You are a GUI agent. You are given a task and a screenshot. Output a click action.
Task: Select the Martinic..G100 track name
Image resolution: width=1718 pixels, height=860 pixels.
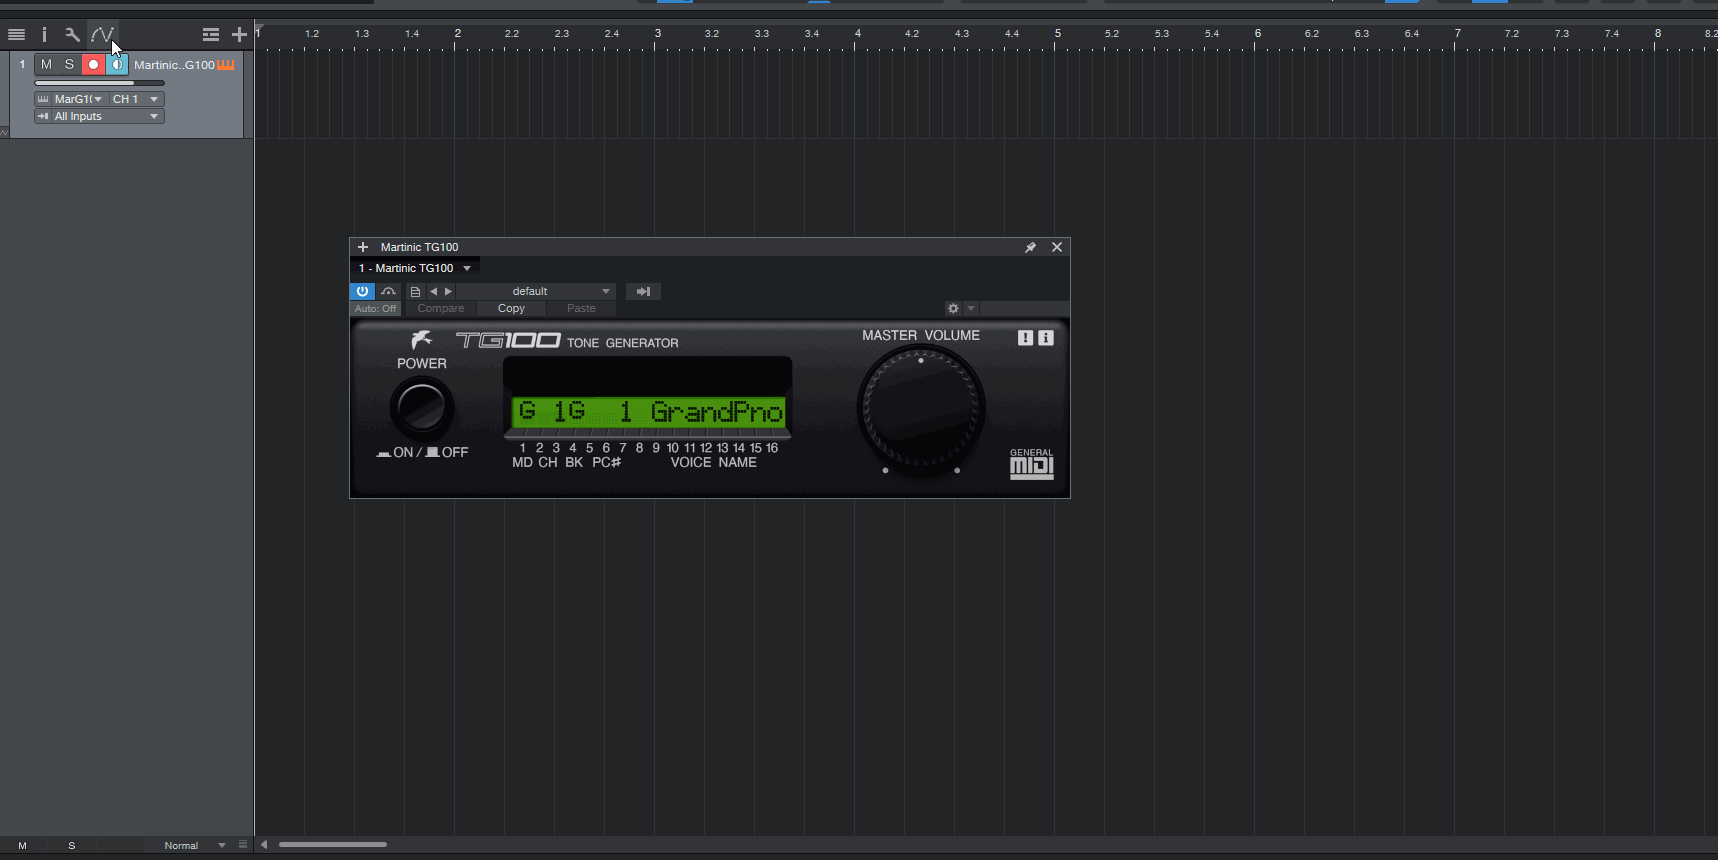click(174, 65)
